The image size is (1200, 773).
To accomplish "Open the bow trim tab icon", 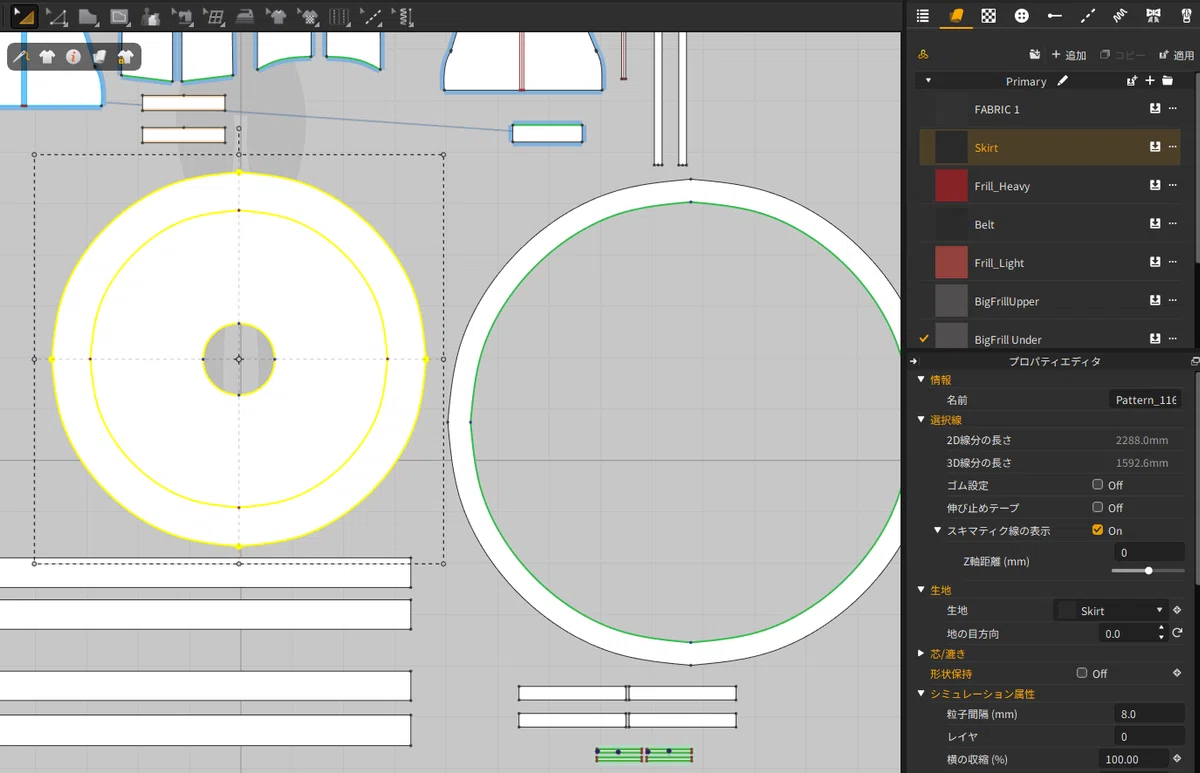I will [x=1153, y=15].
